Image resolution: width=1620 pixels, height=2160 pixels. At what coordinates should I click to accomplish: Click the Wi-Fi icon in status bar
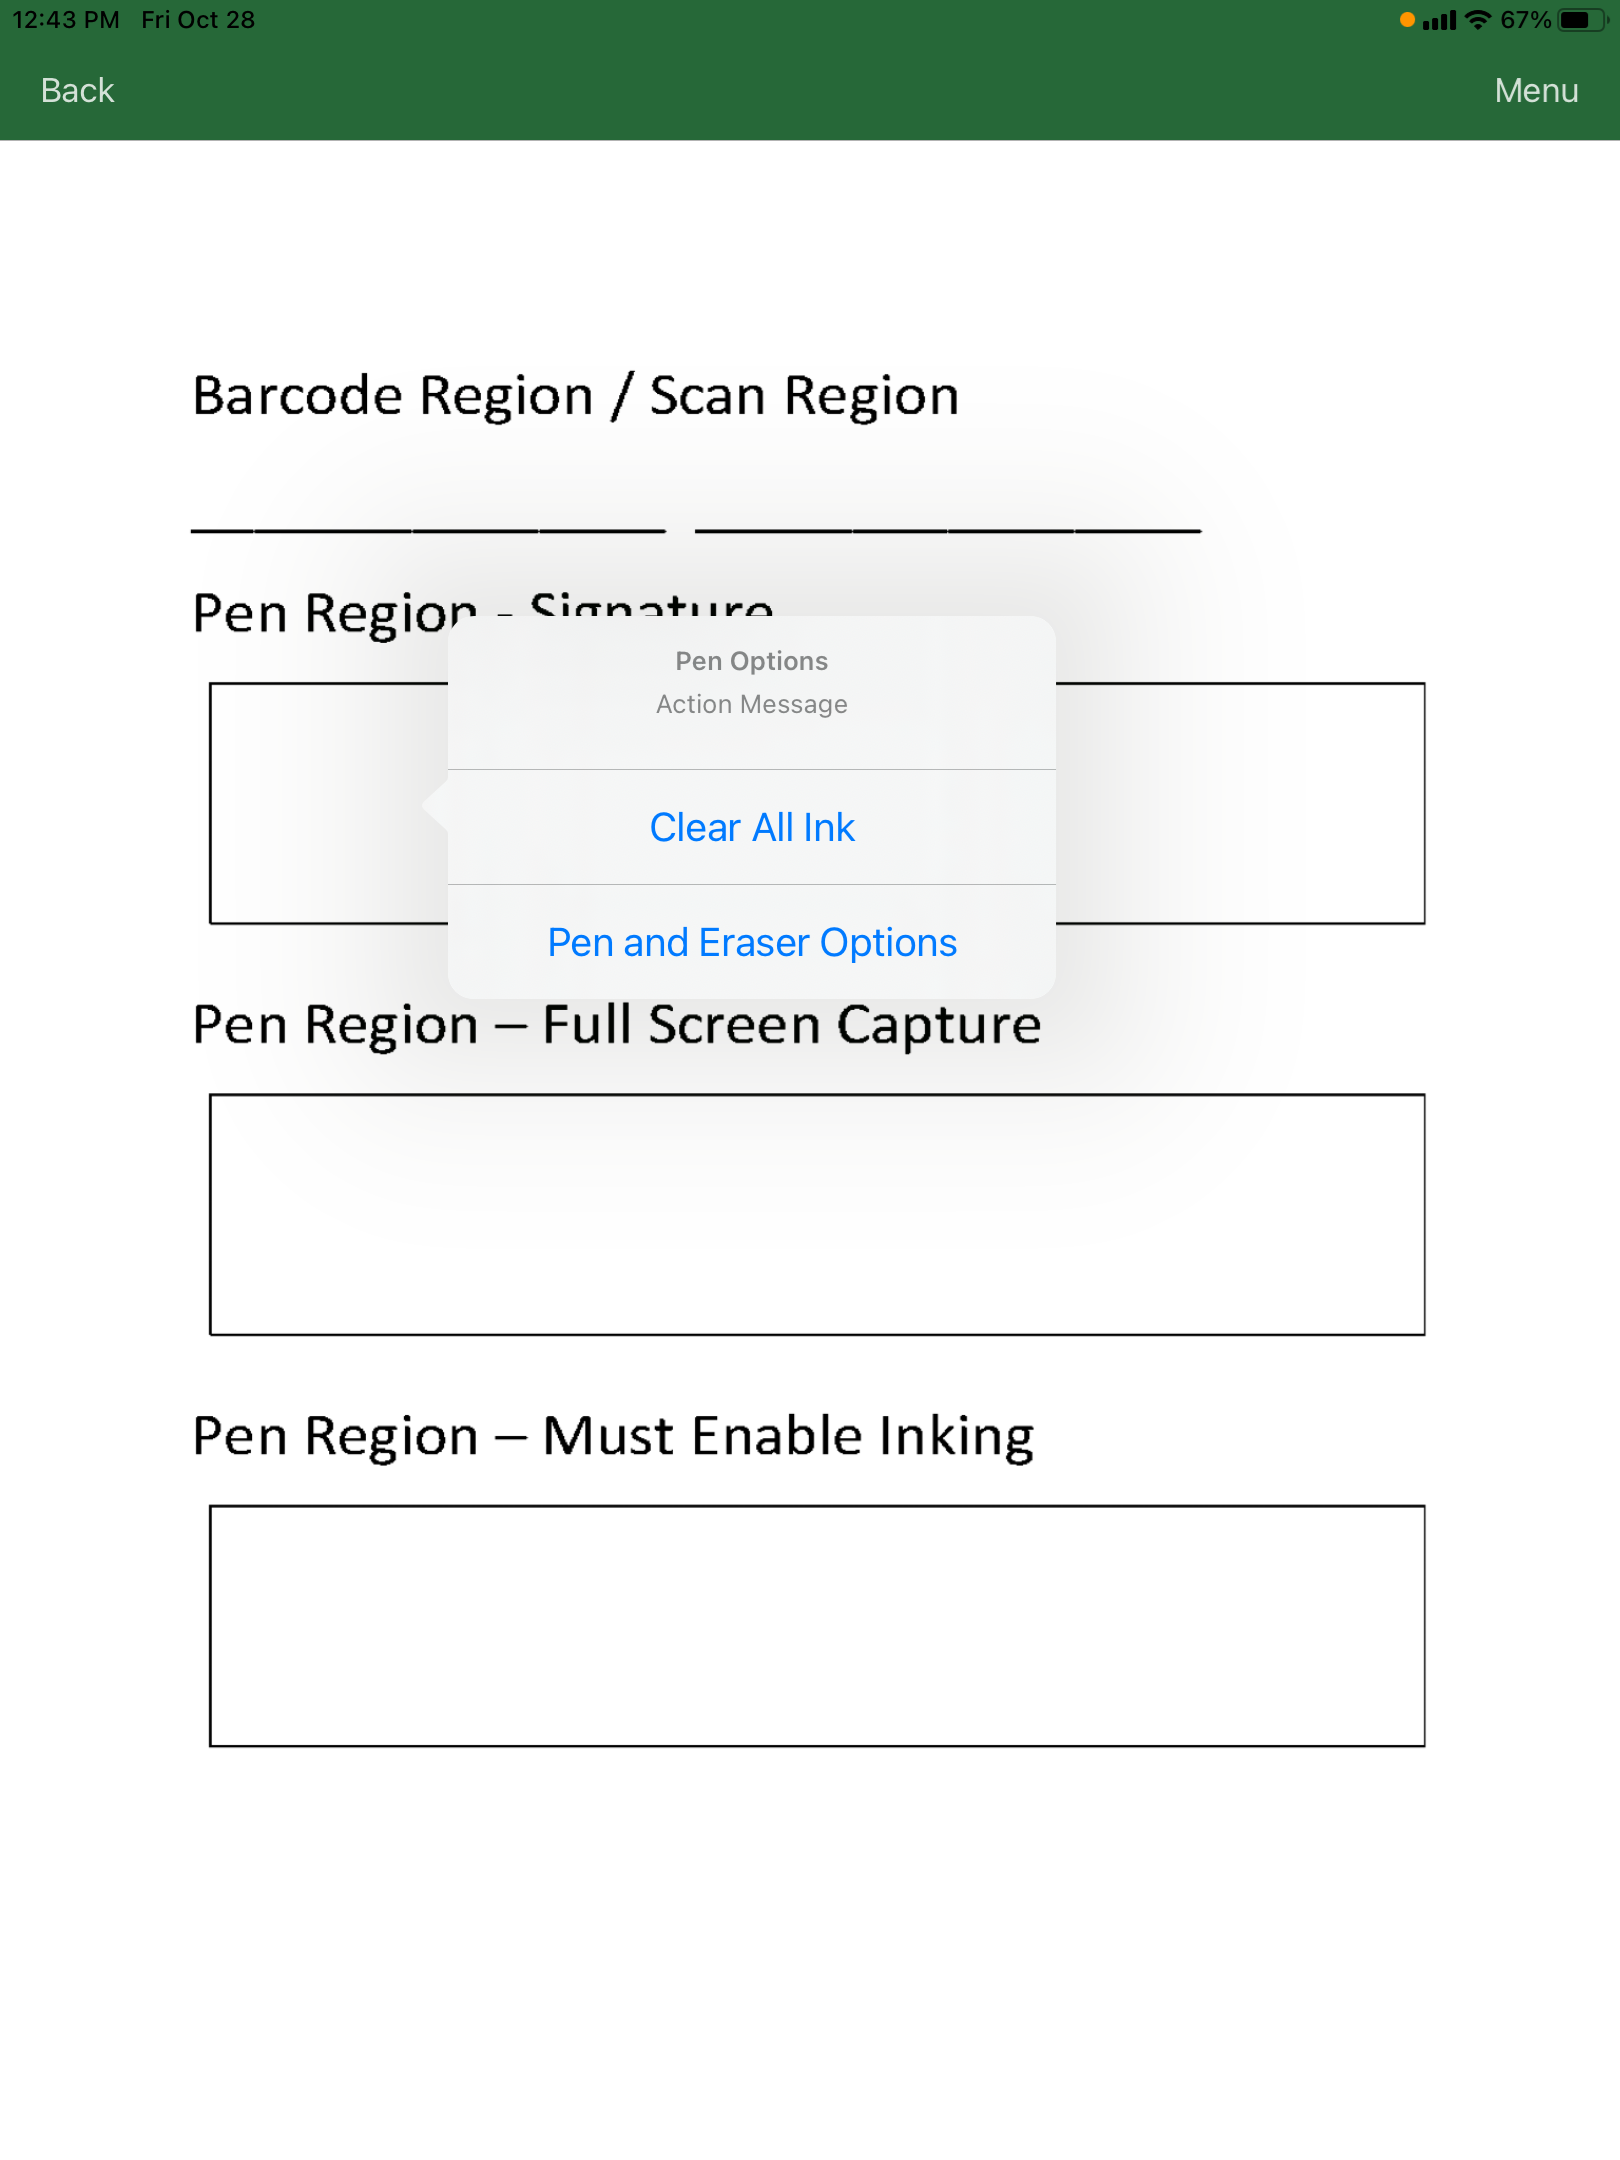(1477, 20)
